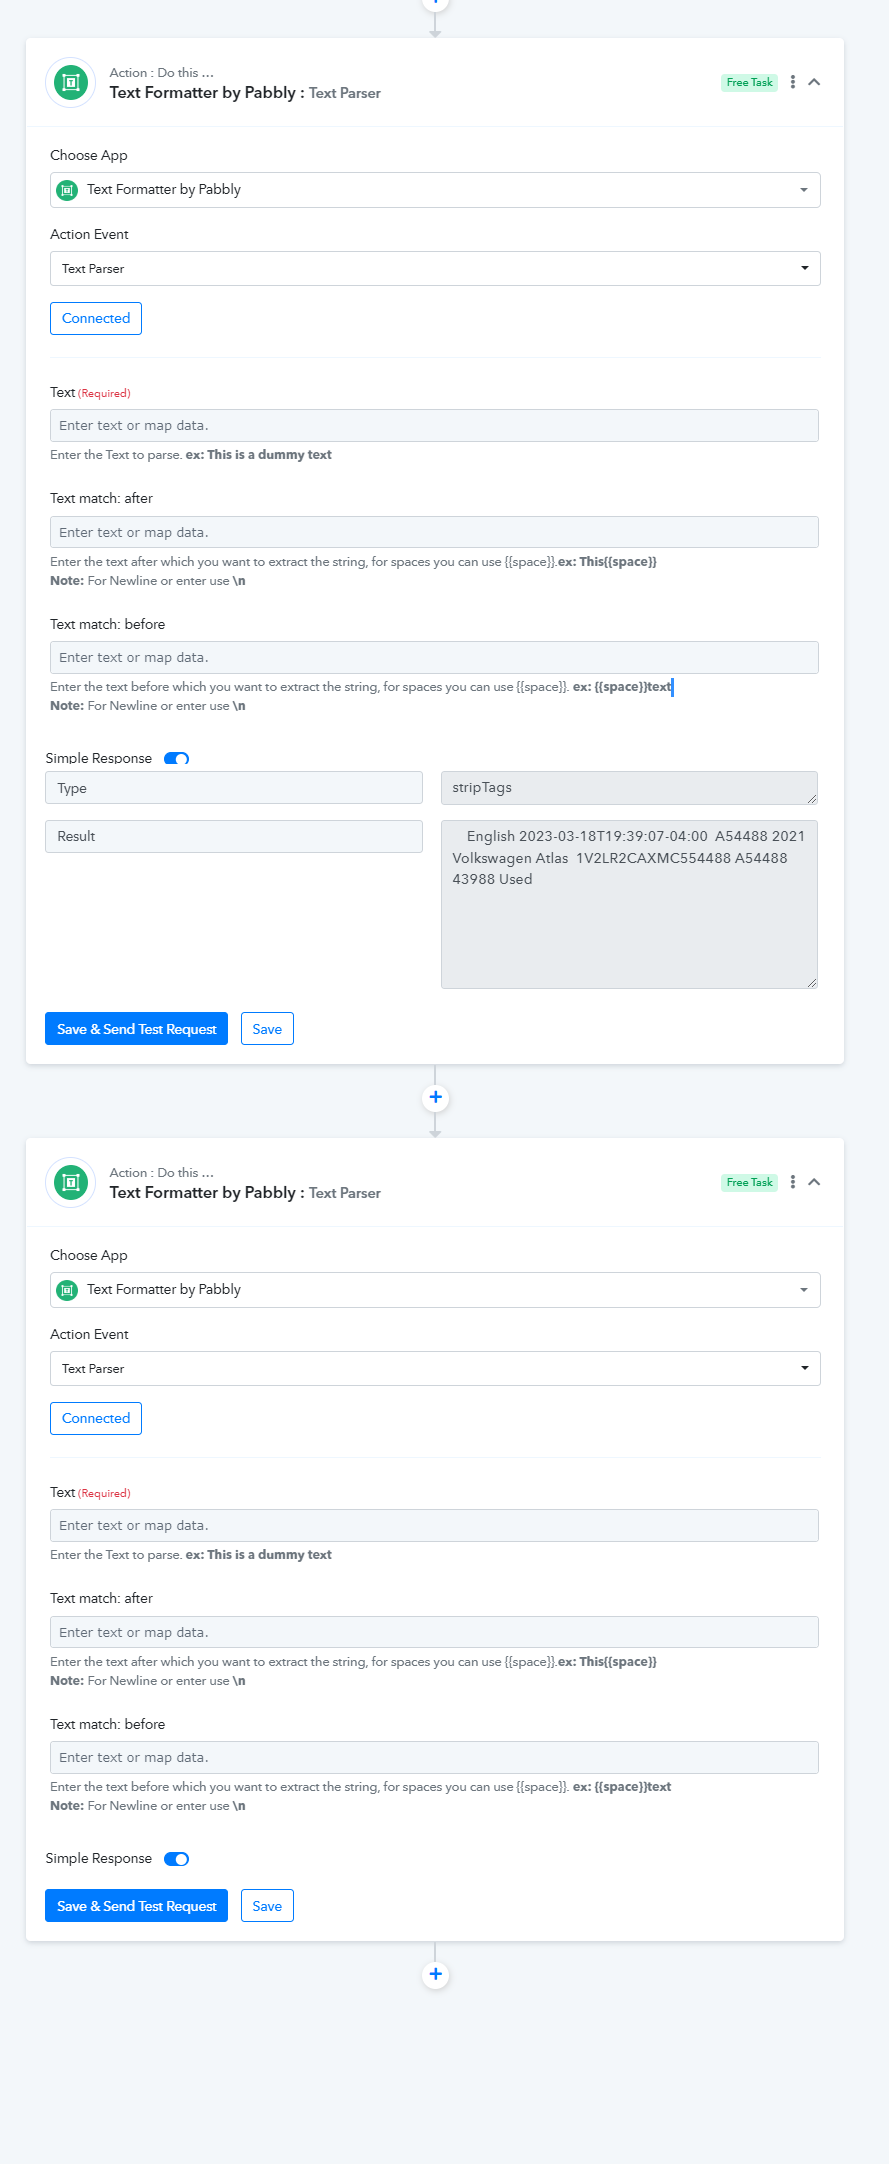889x2164 pixels.
Task: Open Action Event dropdown in first action
Action: (x=435, y=268)
